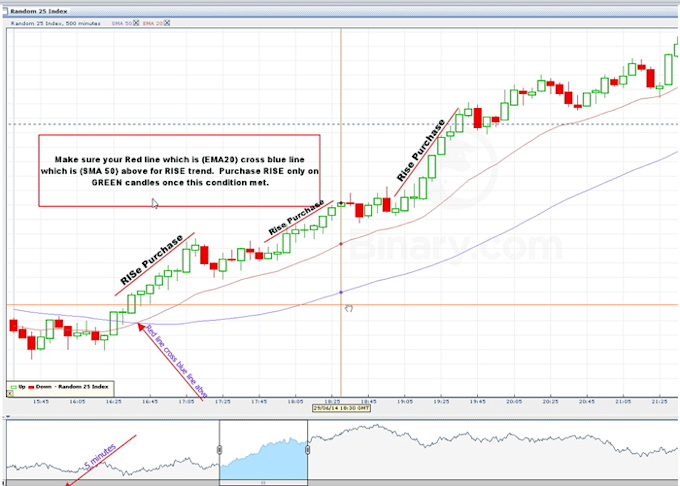The image size is (680, 486).
Task: Click the SMA 50 indicator label
Action: tap(122, 23)
